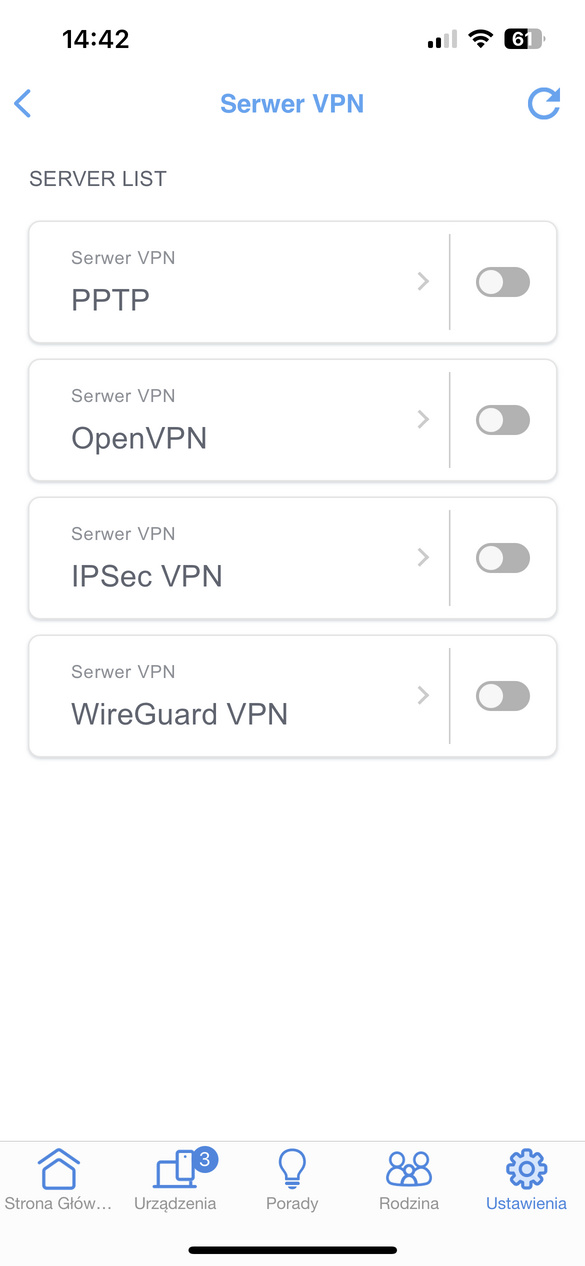Check the Wi-Fi status icon
This screenshot has width=585, height=1266.
(x=481, y=40)
